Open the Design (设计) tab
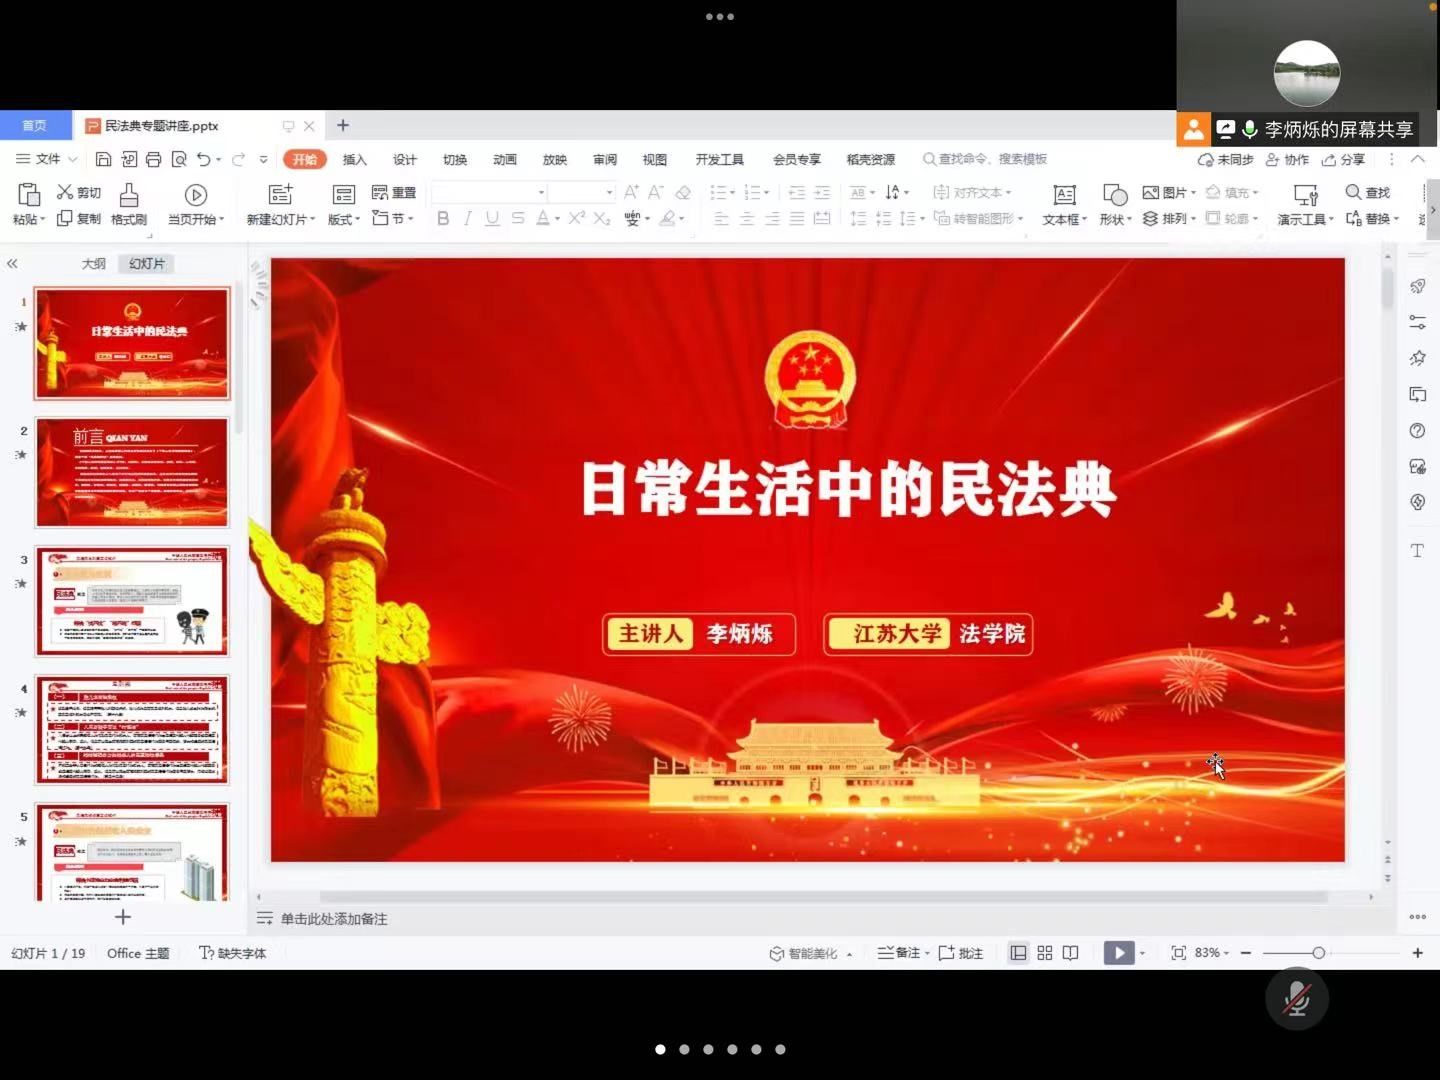Viewport: 1440px width, 1080px height. pos(405,159)
